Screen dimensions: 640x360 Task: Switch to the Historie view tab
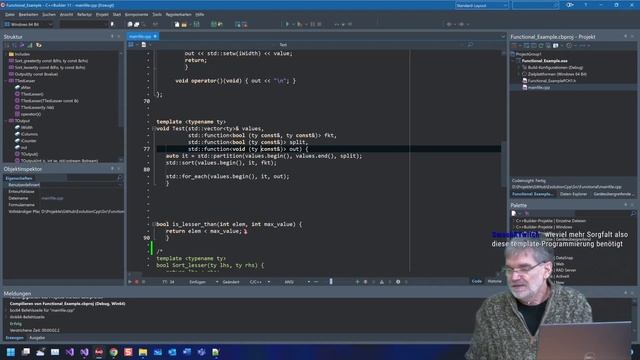(x=494, y=281)
